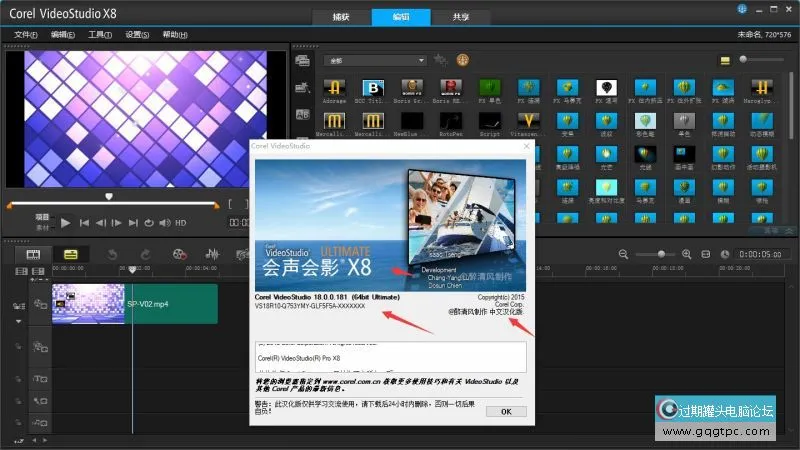800x450 pixels.
Task: Choose the 彩色笔 filter thumbnail
Action: [645, 121]
